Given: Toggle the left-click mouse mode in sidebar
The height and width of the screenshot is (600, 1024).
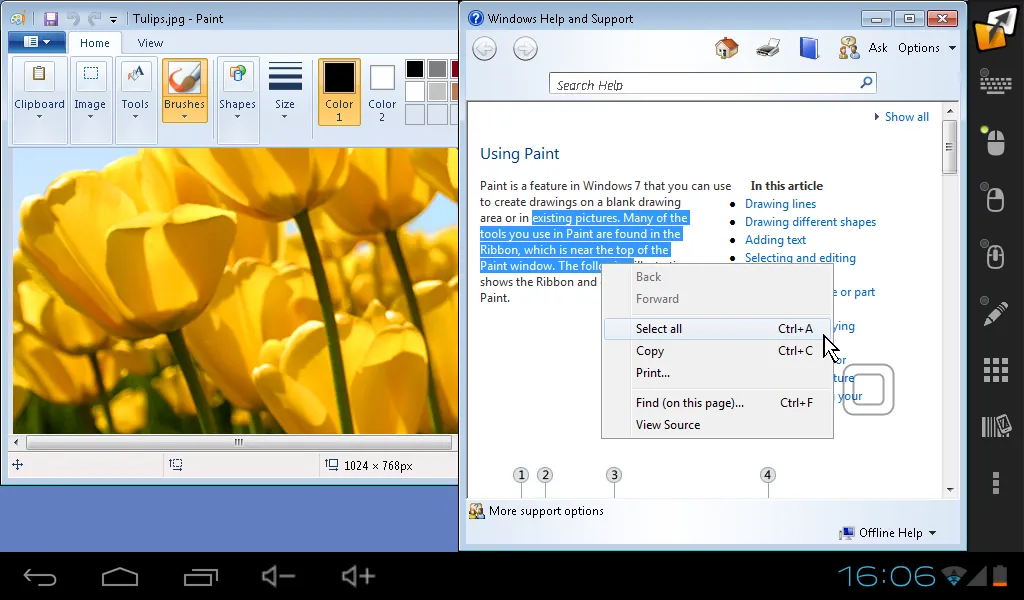Looking at the screenshot, I should point(994,140).
